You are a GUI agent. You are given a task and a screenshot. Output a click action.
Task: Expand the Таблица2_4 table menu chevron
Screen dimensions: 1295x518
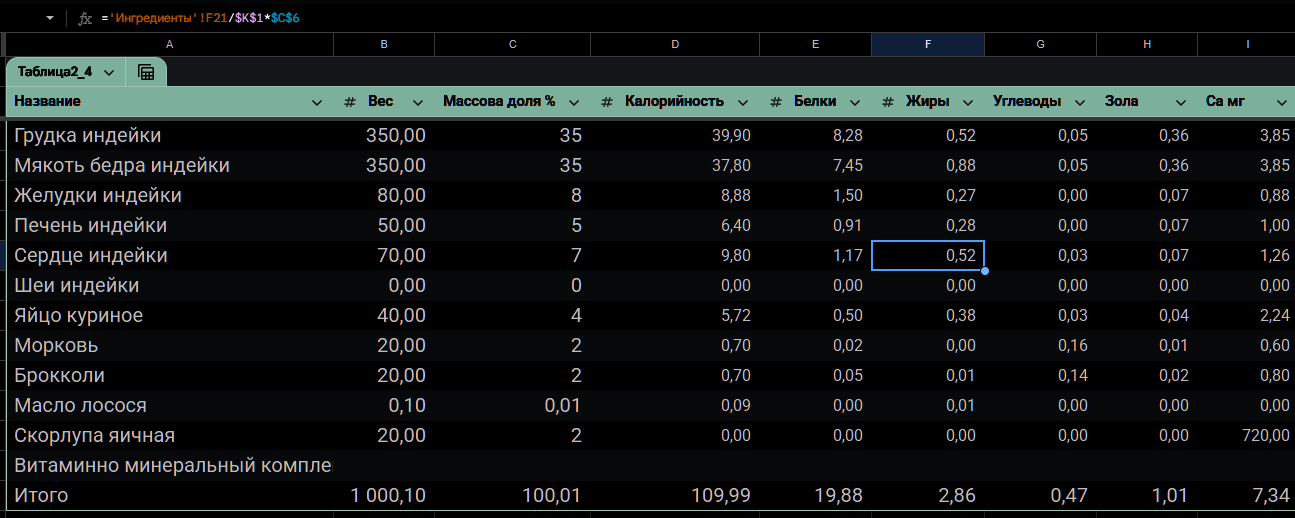pos(108,72)
